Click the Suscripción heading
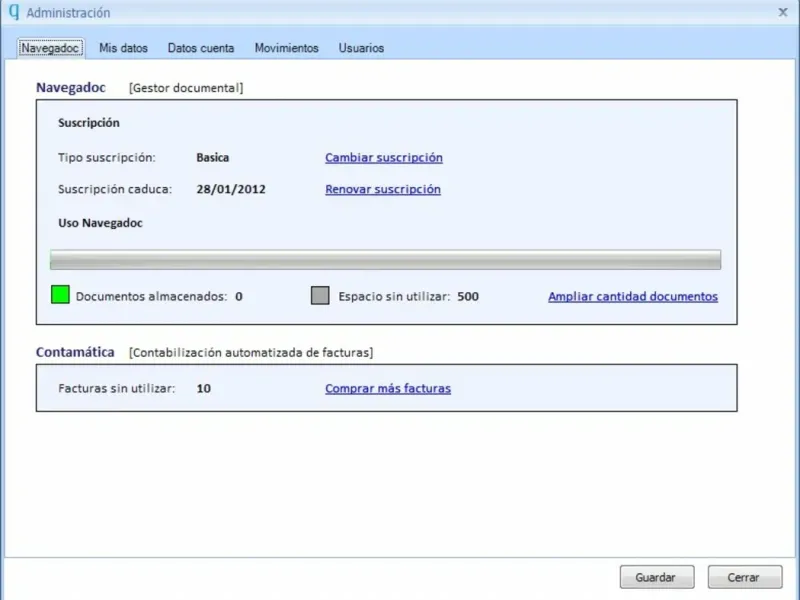This screenshot has width=800, height=600. pyautogui.click(x=89, y=123)
